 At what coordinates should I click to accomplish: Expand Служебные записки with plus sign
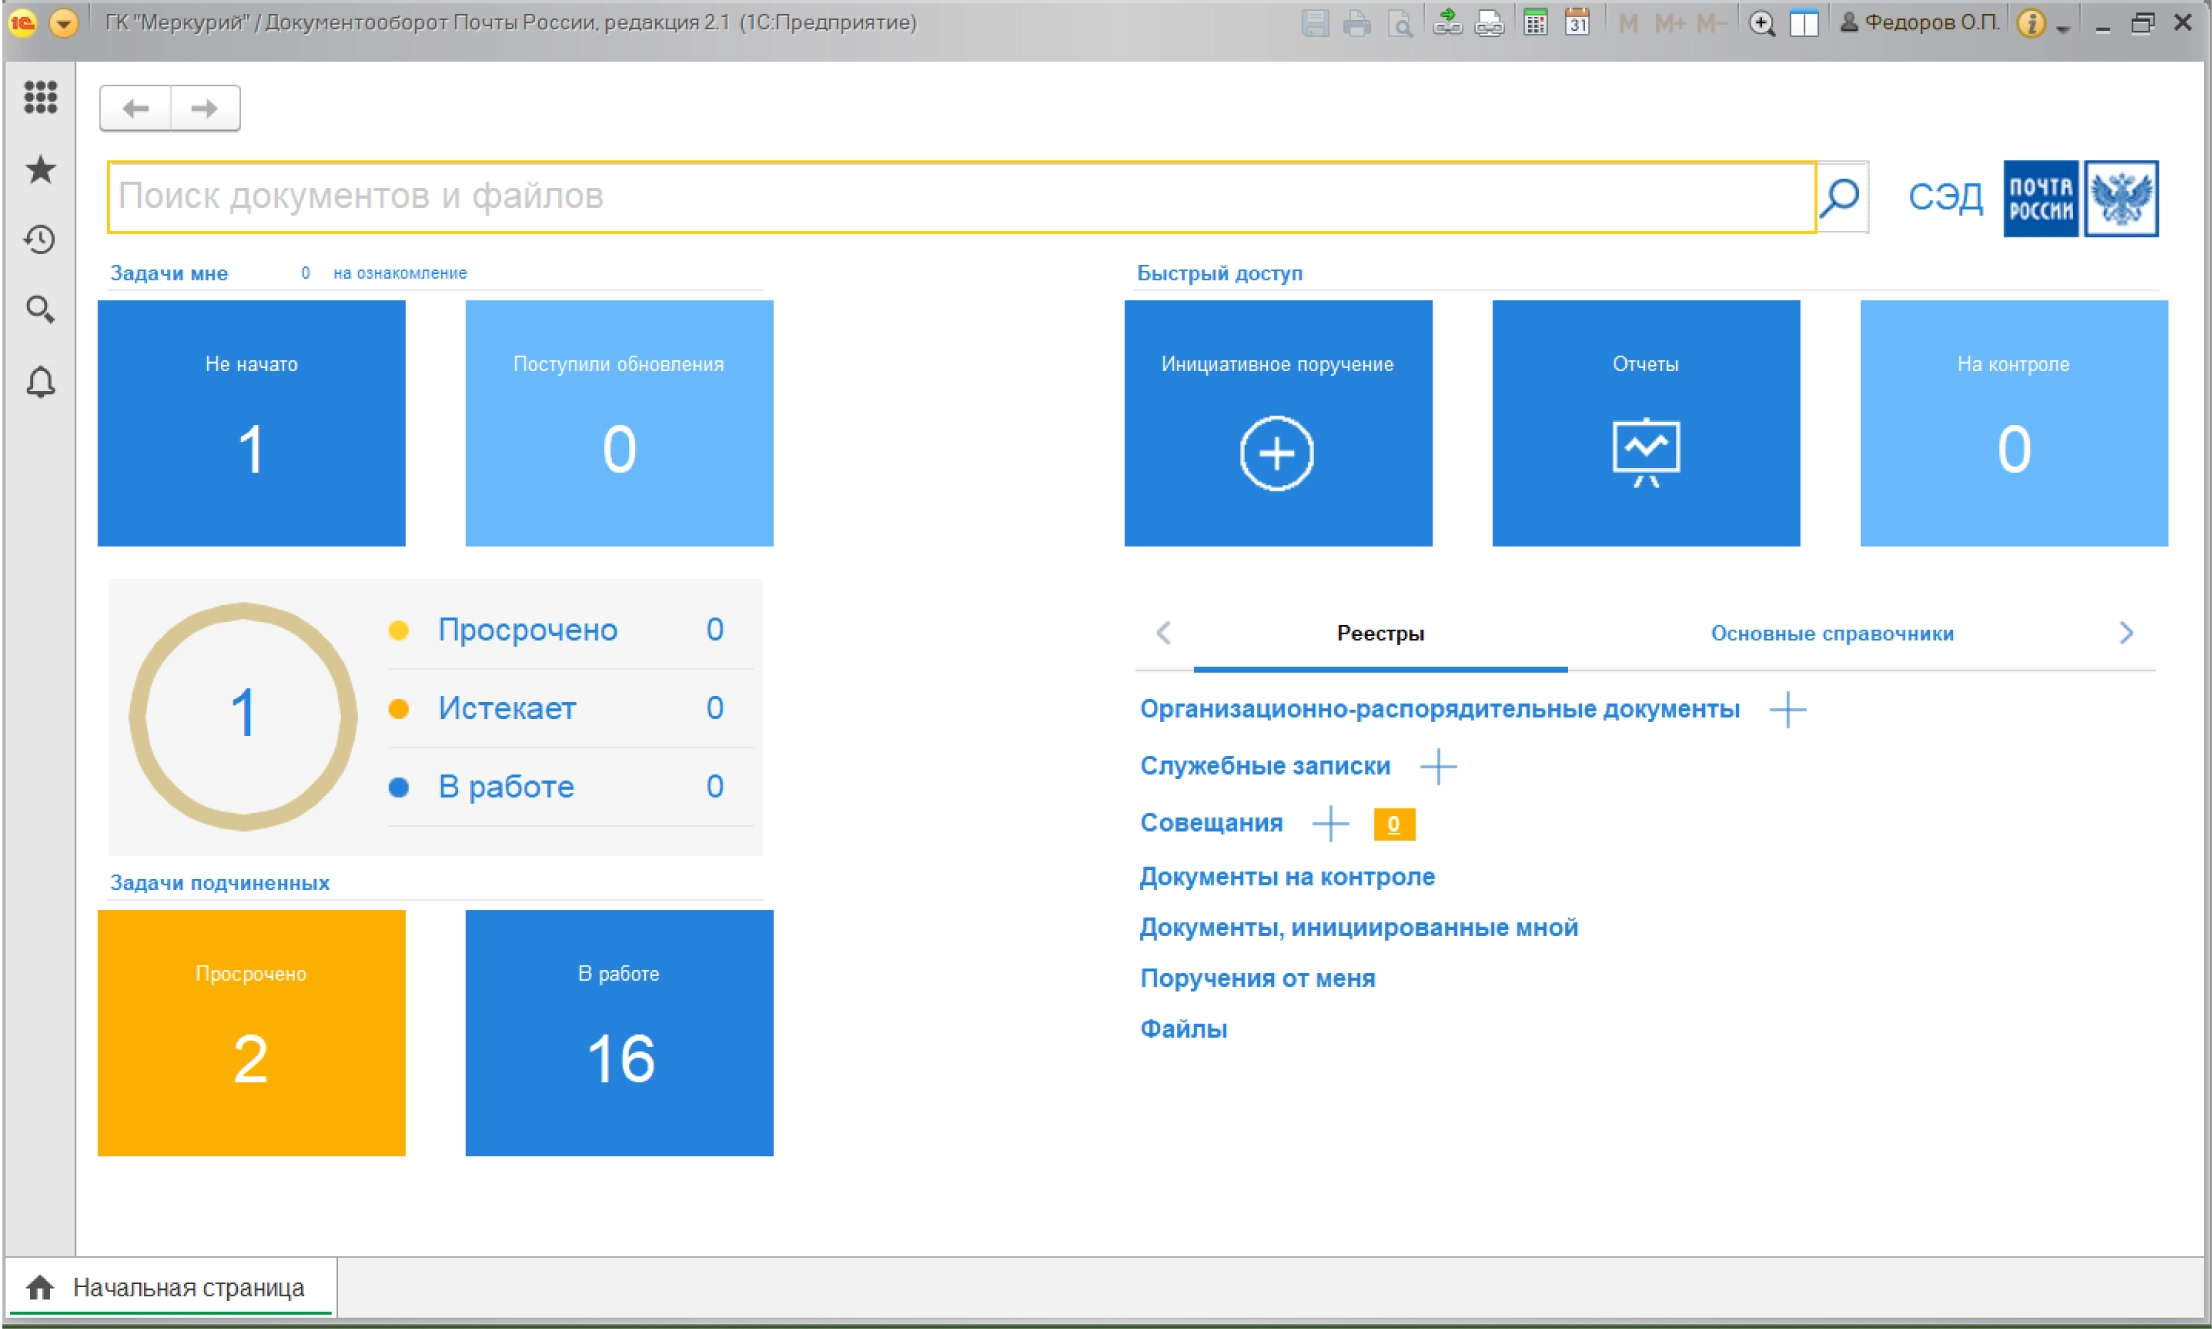coord(1438,766)
